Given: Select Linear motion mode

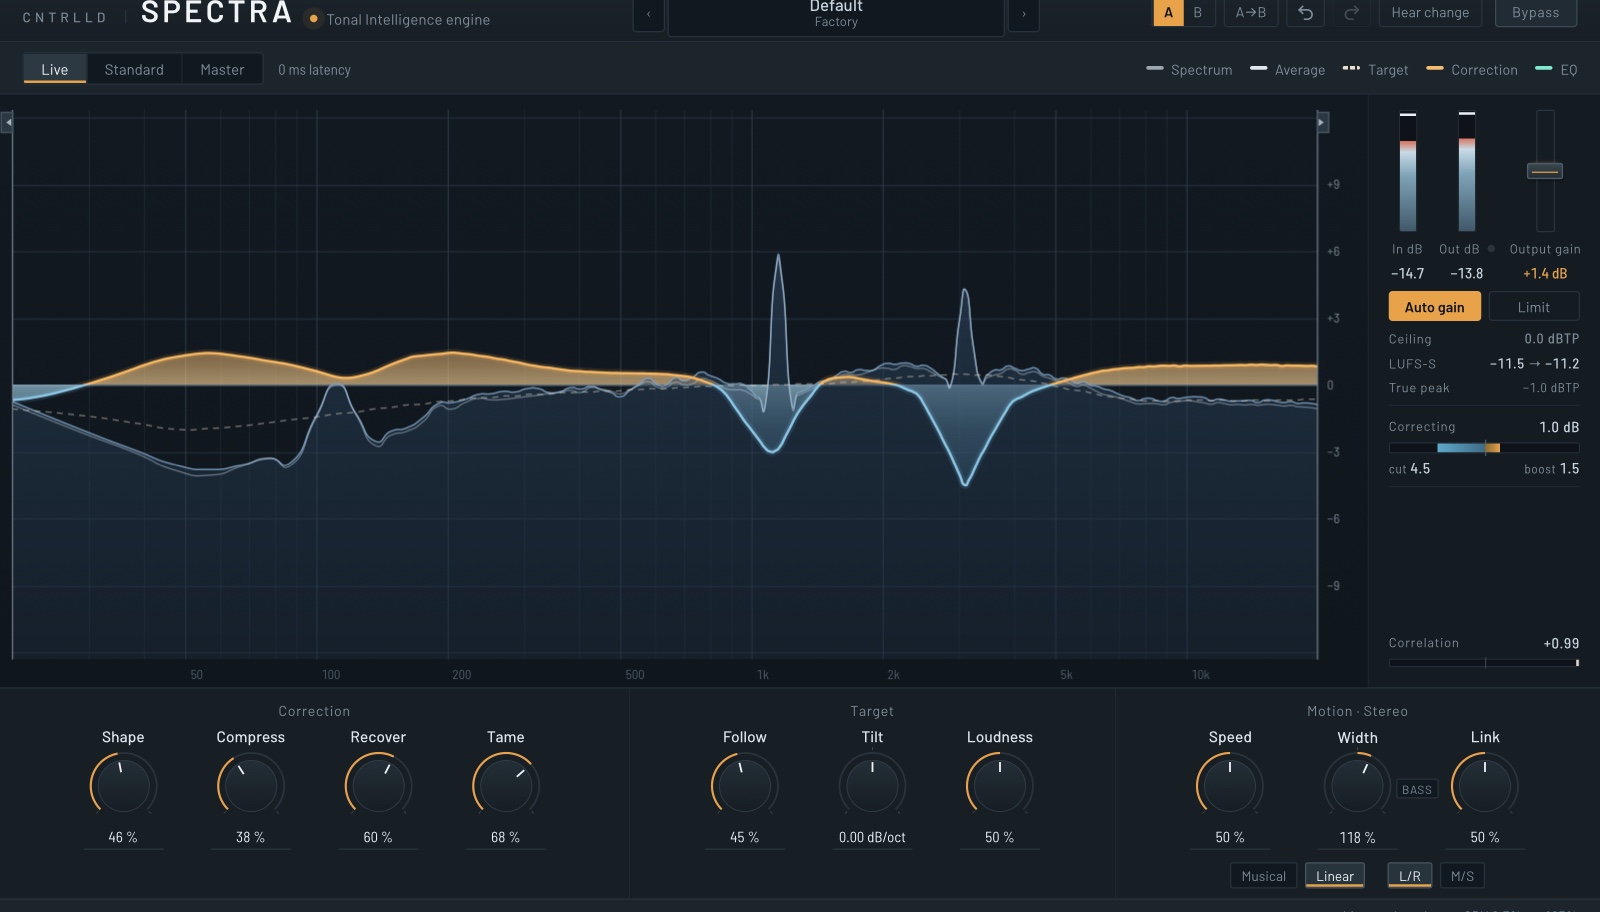Looking at the screenshot, I should [x=1335, y=876].
